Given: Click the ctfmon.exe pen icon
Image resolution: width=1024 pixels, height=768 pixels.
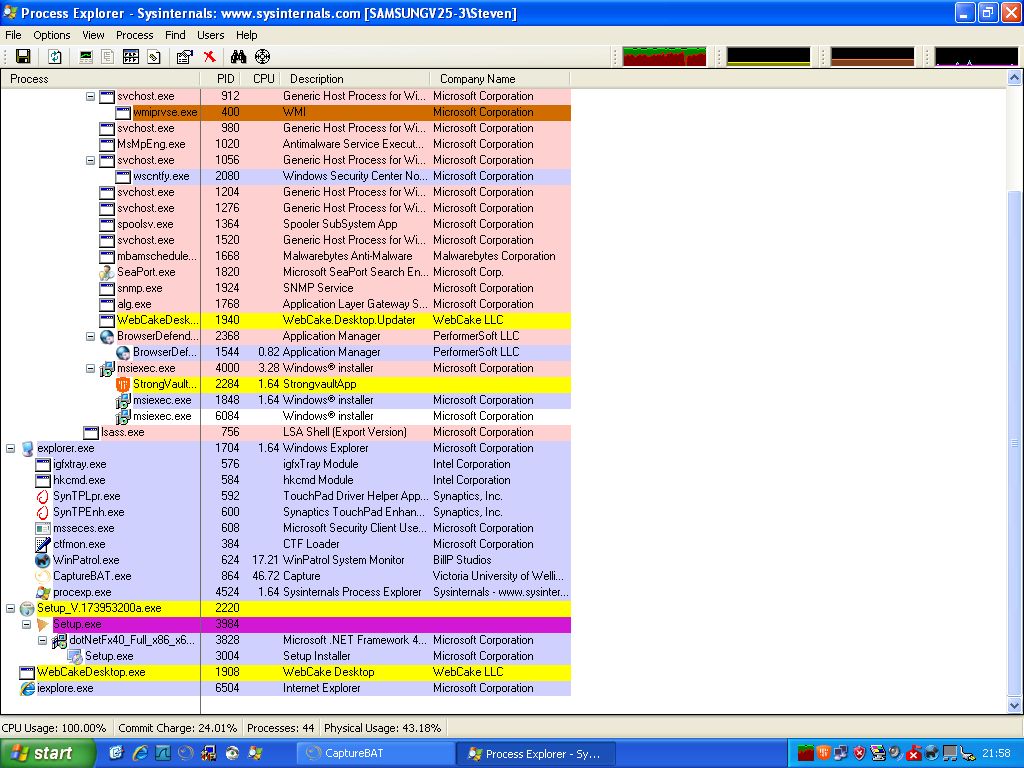Looking at the screenshot, I should (42, 544).
